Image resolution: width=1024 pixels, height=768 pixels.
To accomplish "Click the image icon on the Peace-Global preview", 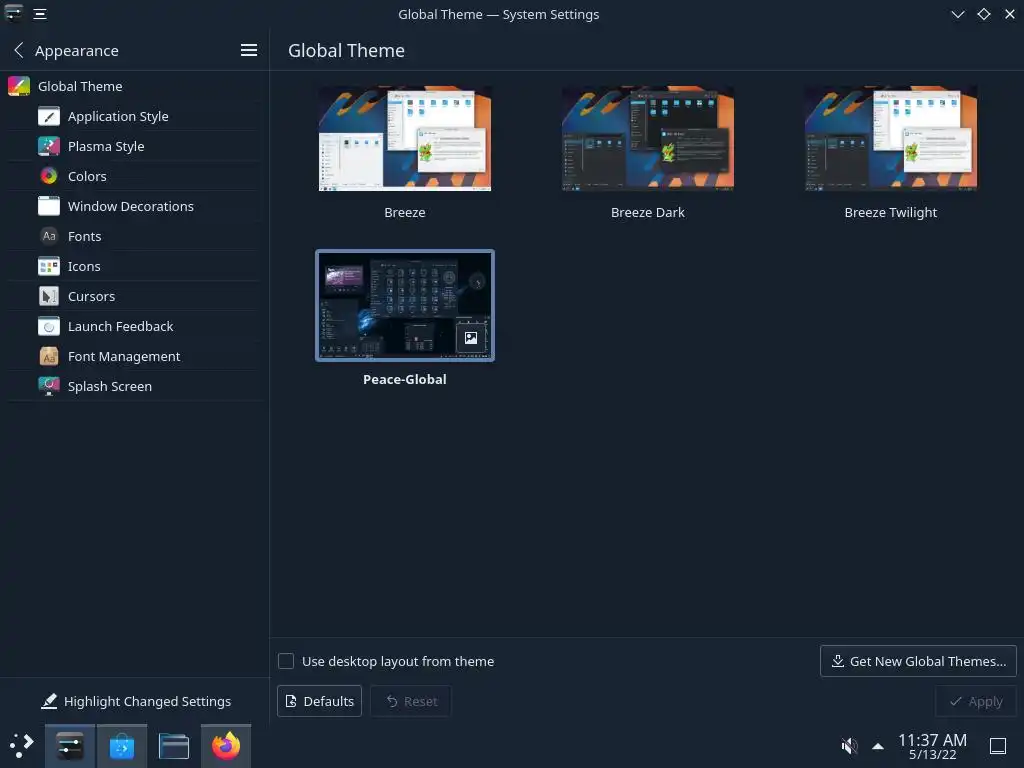I will [x=471, y=338].
